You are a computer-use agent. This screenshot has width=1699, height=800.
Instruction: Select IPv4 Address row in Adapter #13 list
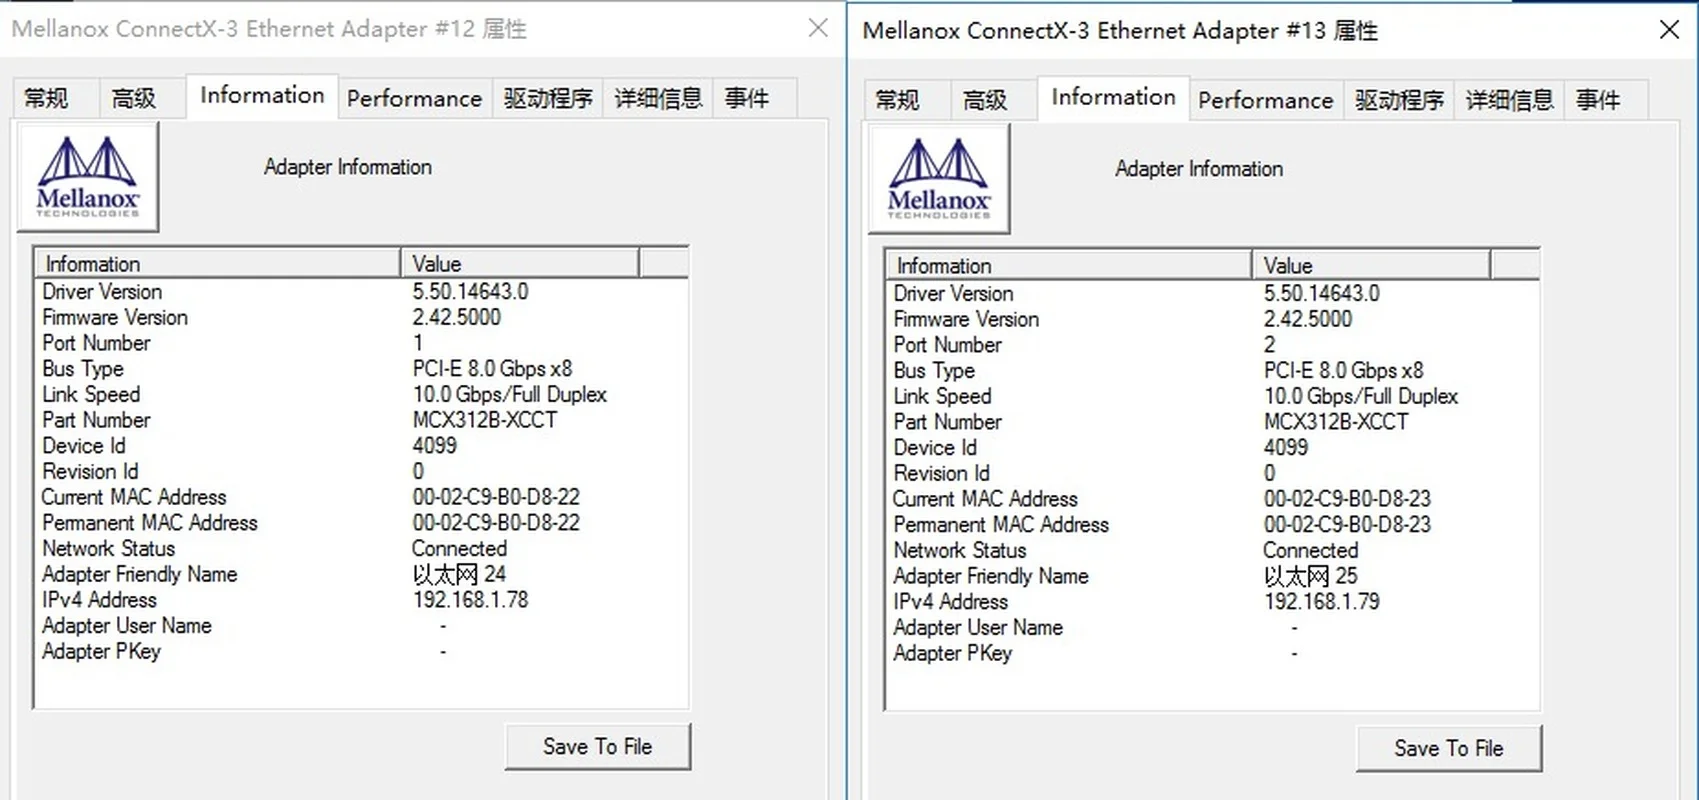[x=1212, y=602]
